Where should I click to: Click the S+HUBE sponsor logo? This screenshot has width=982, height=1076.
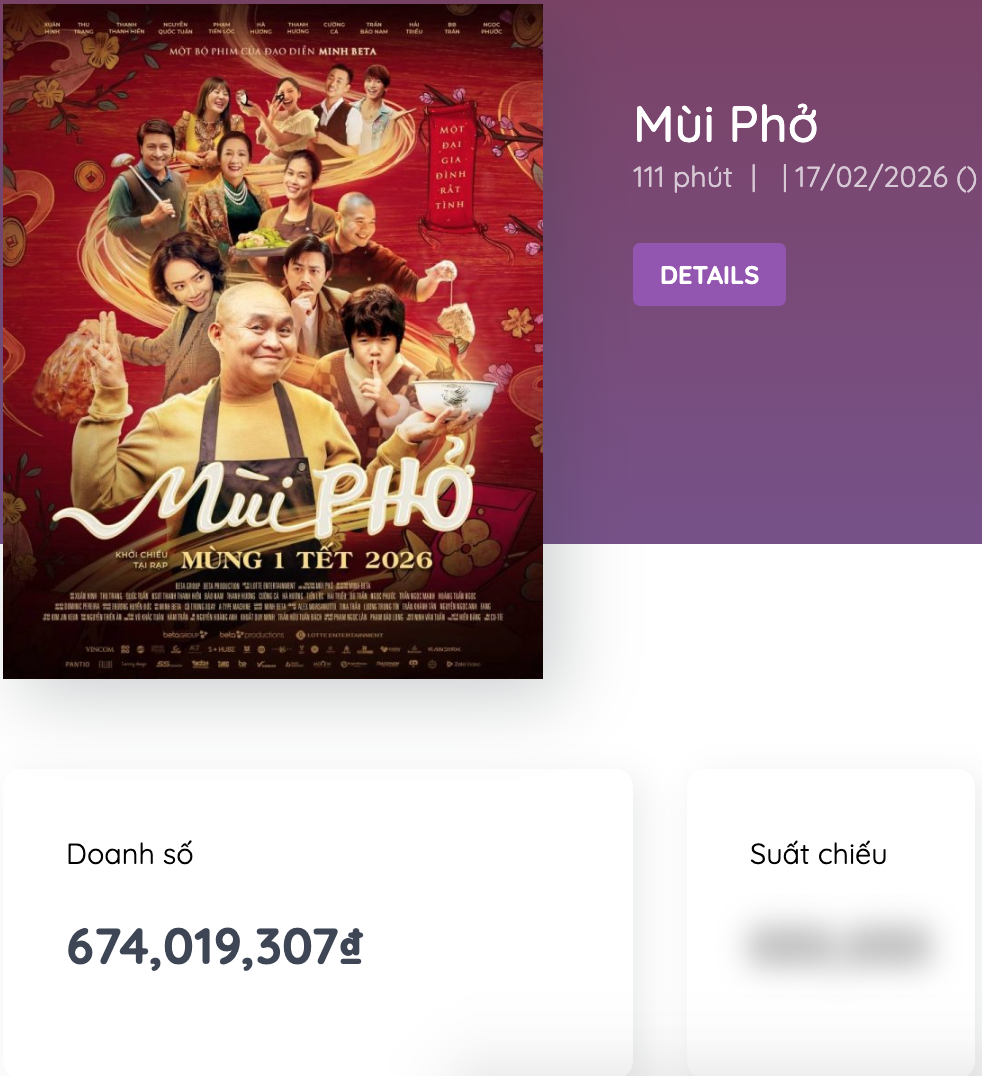tap(222, 649)
